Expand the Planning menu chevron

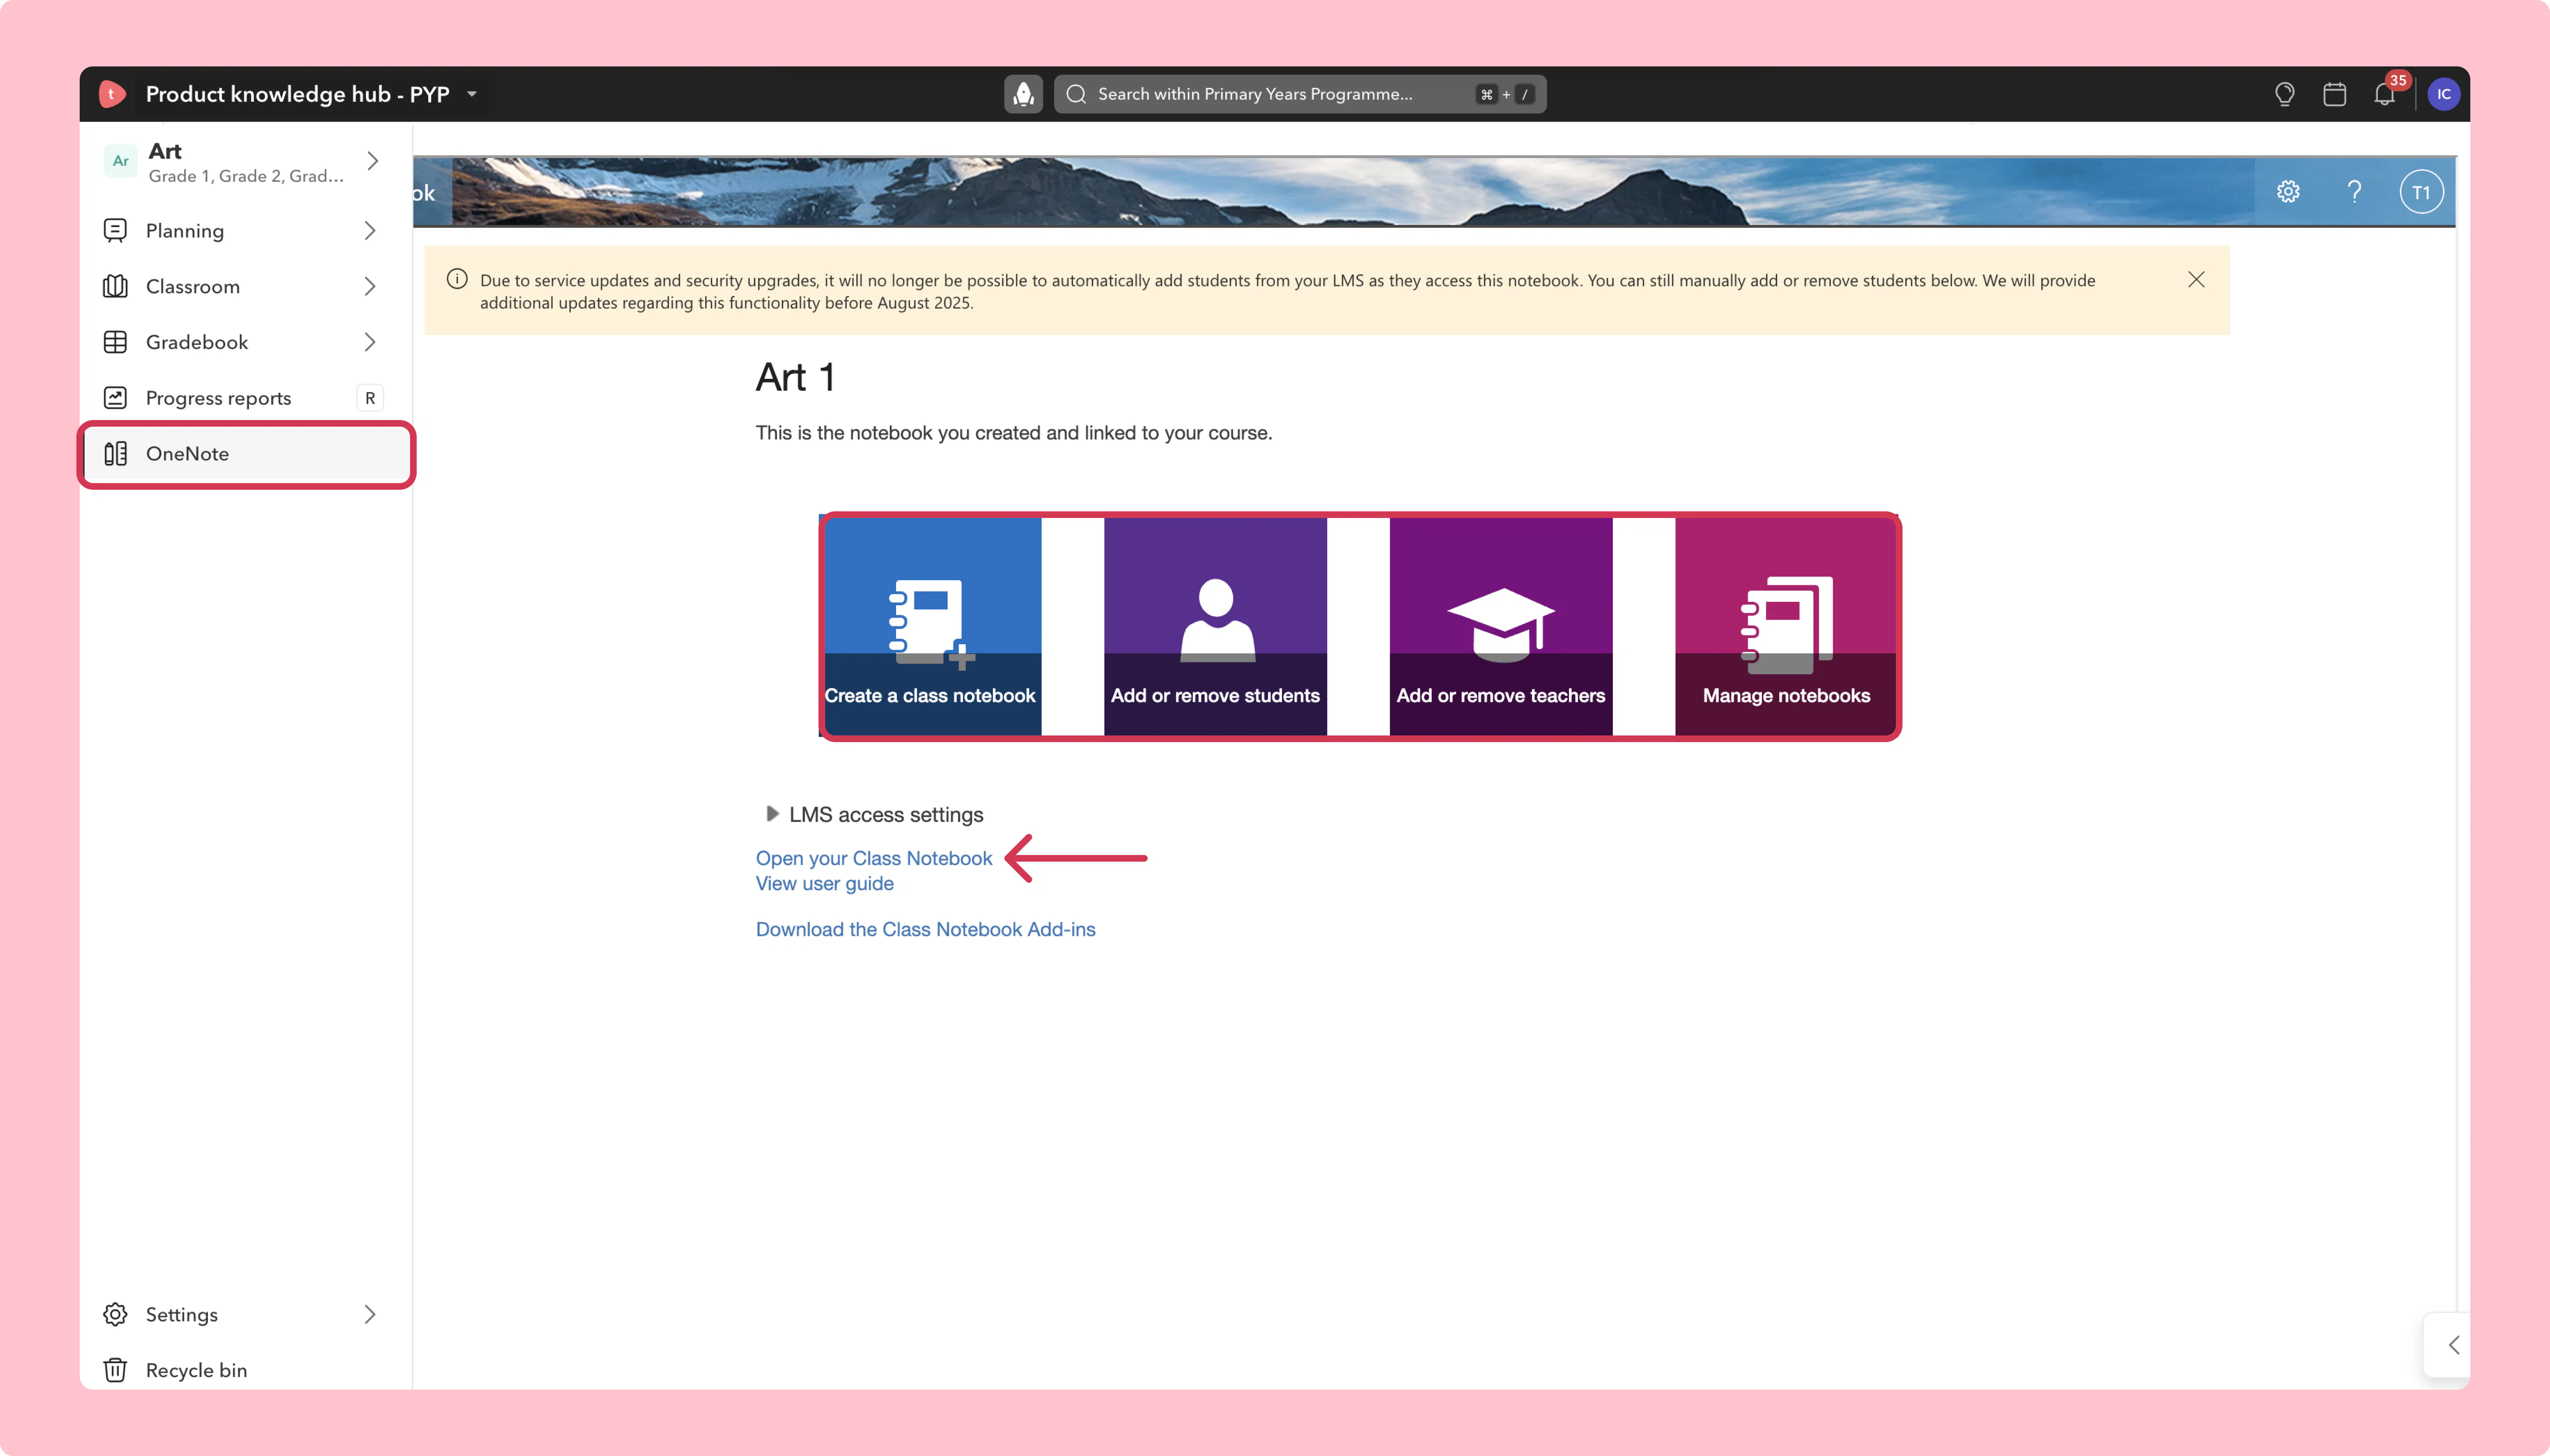click(x=370, y=231)
